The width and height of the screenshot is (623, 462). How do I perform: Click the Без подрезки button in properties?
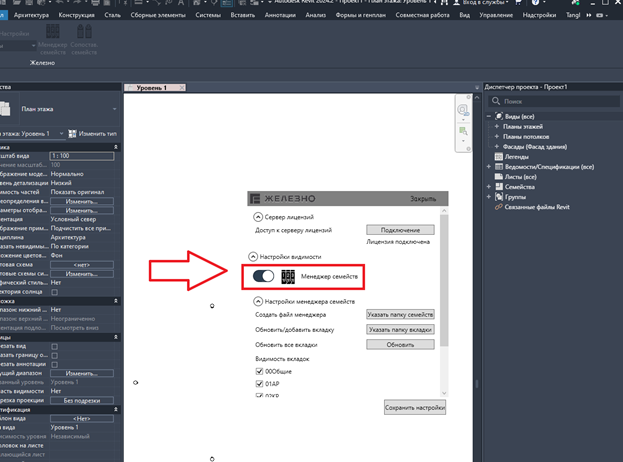[x=82, y=400]
